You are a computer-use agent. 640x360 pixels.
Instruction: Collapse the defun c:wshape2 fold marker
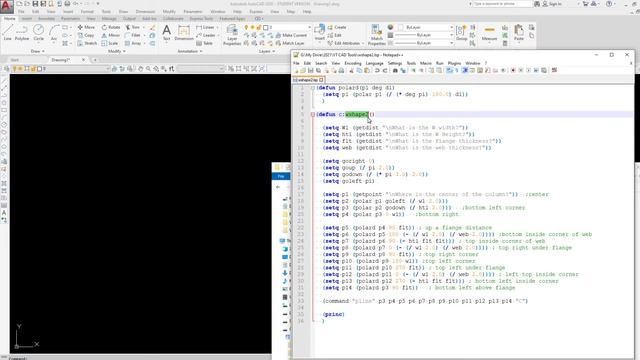[x=313, y=115]
